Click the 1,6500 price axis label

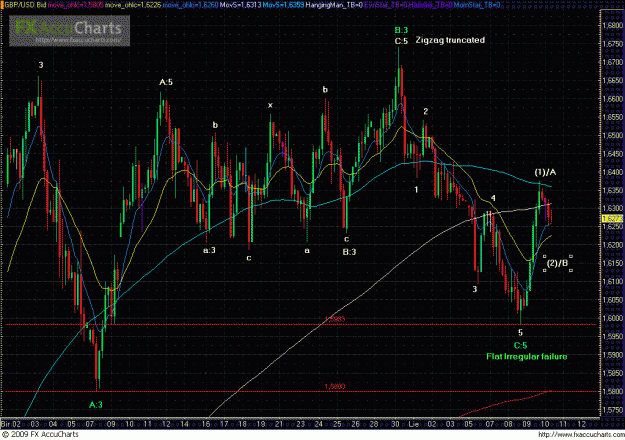[x=612, y=136]
